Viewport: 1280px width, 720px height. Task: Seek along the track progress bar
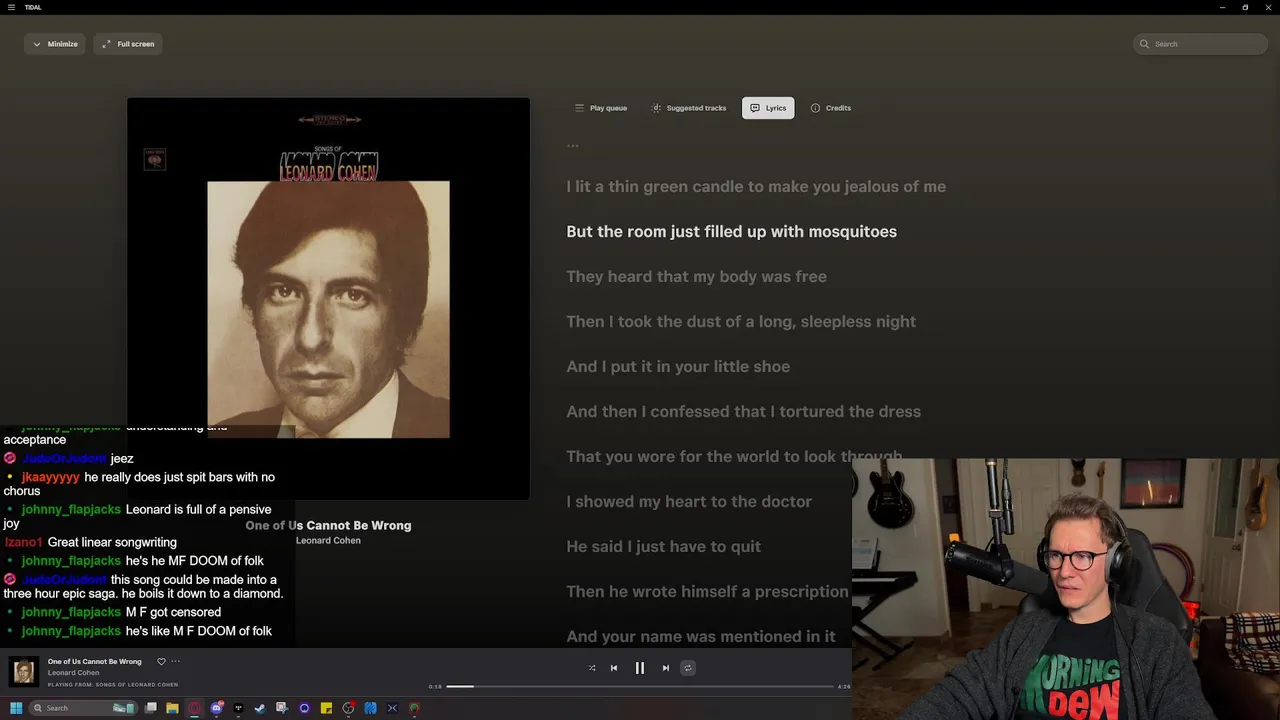click(640, 687)
